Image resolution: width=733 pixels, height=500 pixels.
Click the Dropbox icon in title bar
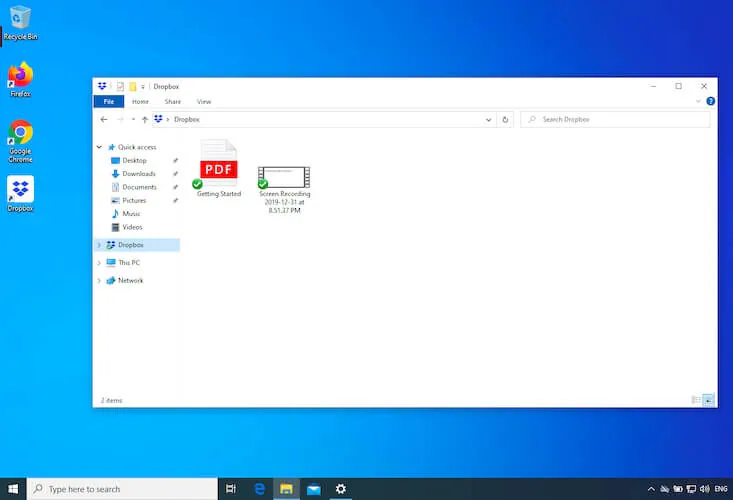[x=102, y=86]
